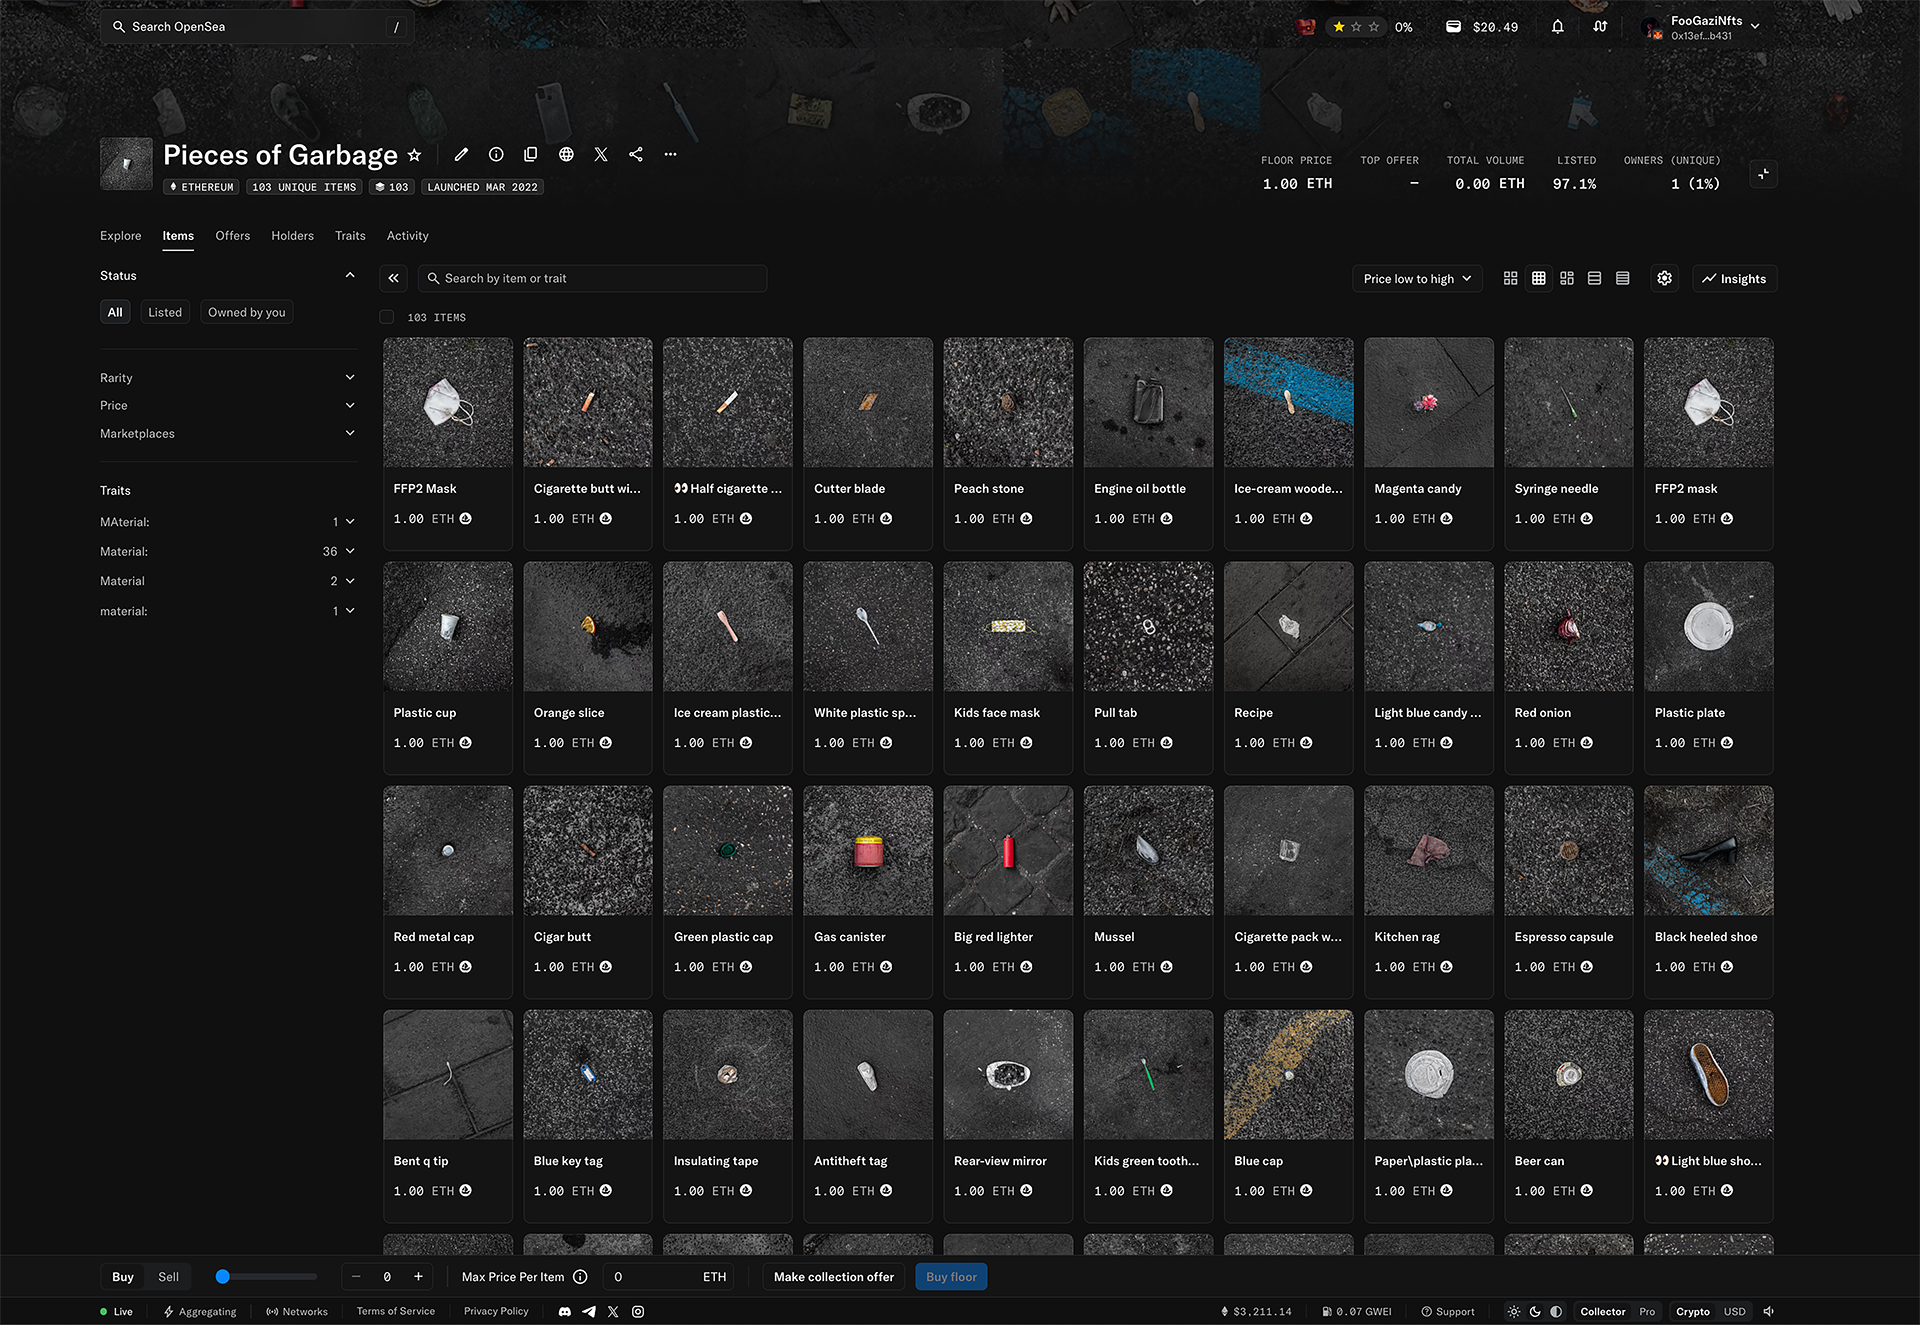Expand the Marketplaces filter
This screenshot has width=1920, height=1325.
[x=227, y=433]
